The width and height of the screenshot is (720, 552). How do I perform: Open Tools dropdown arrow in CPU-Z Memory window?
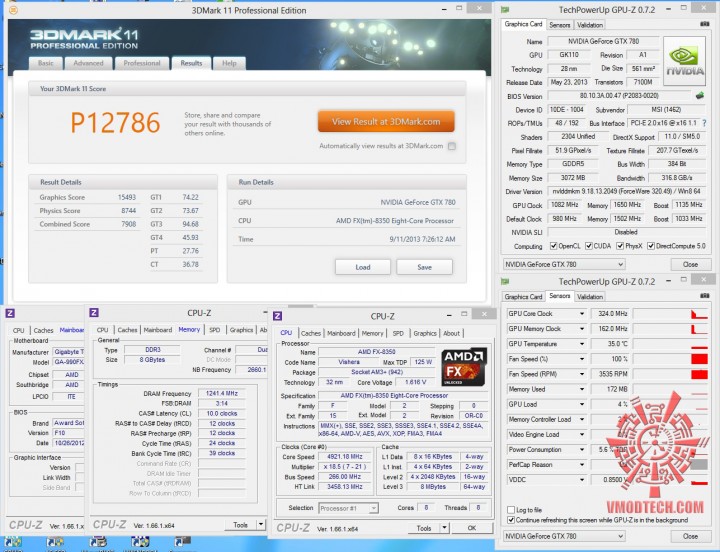(261, 524)
